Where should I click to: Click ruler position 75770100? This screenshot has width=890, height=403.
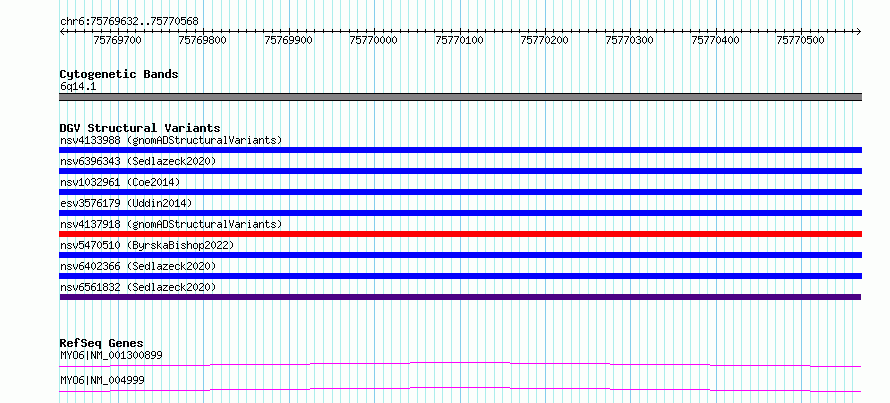[x=459, y=40]
